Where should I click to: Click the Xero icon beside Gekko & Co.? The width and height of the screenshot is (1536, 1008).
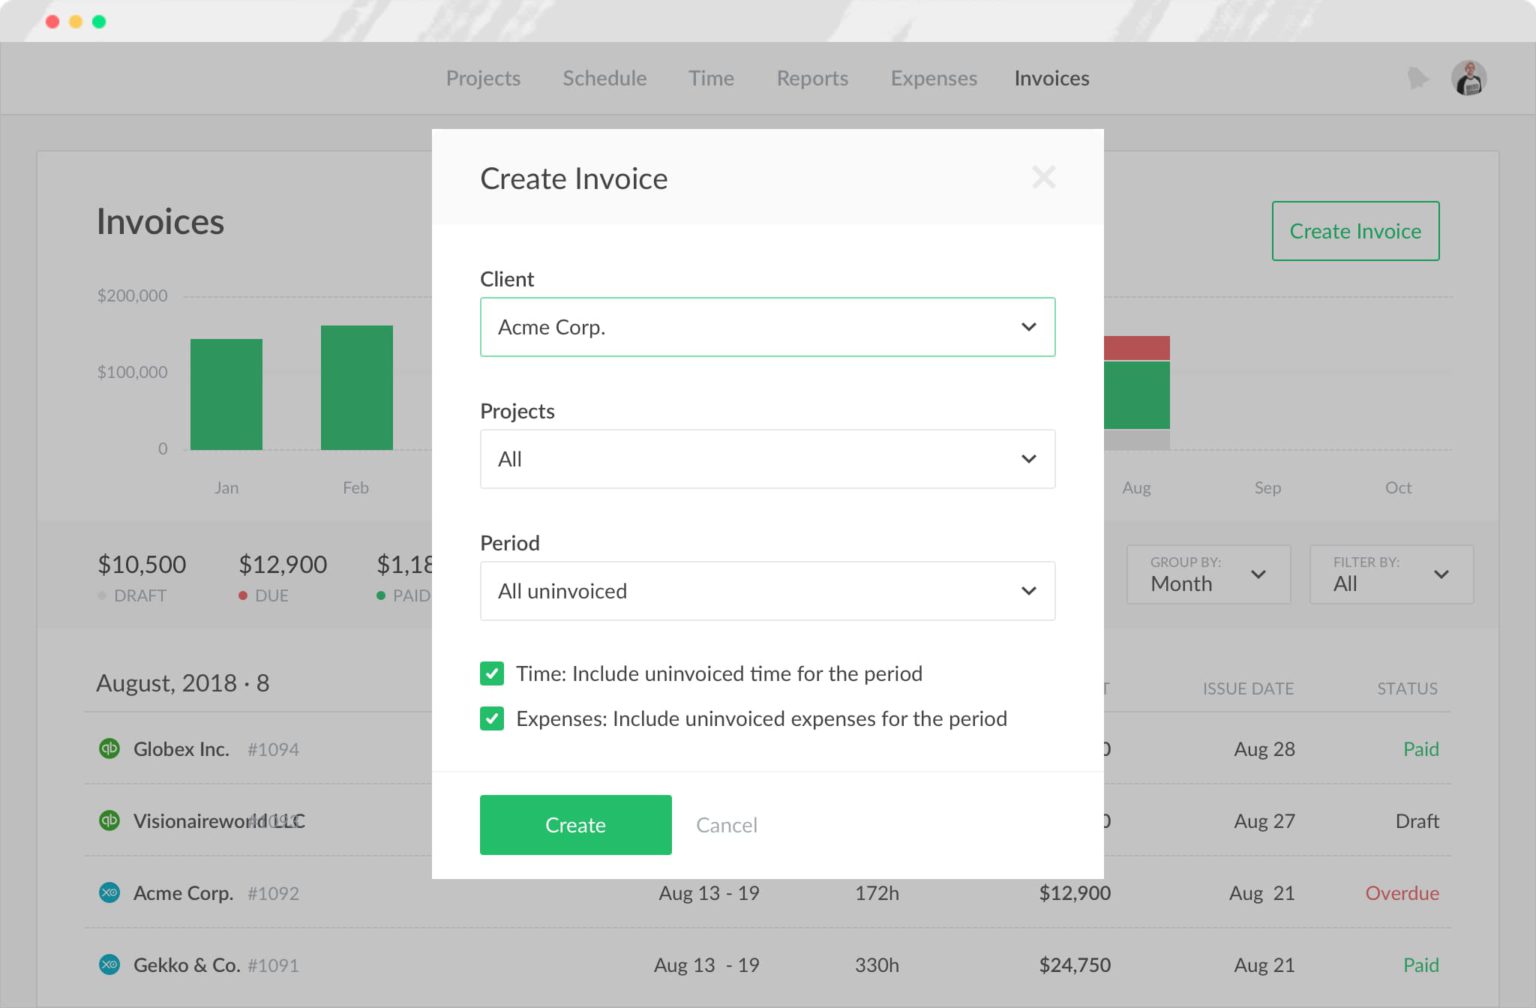(110, 964)
